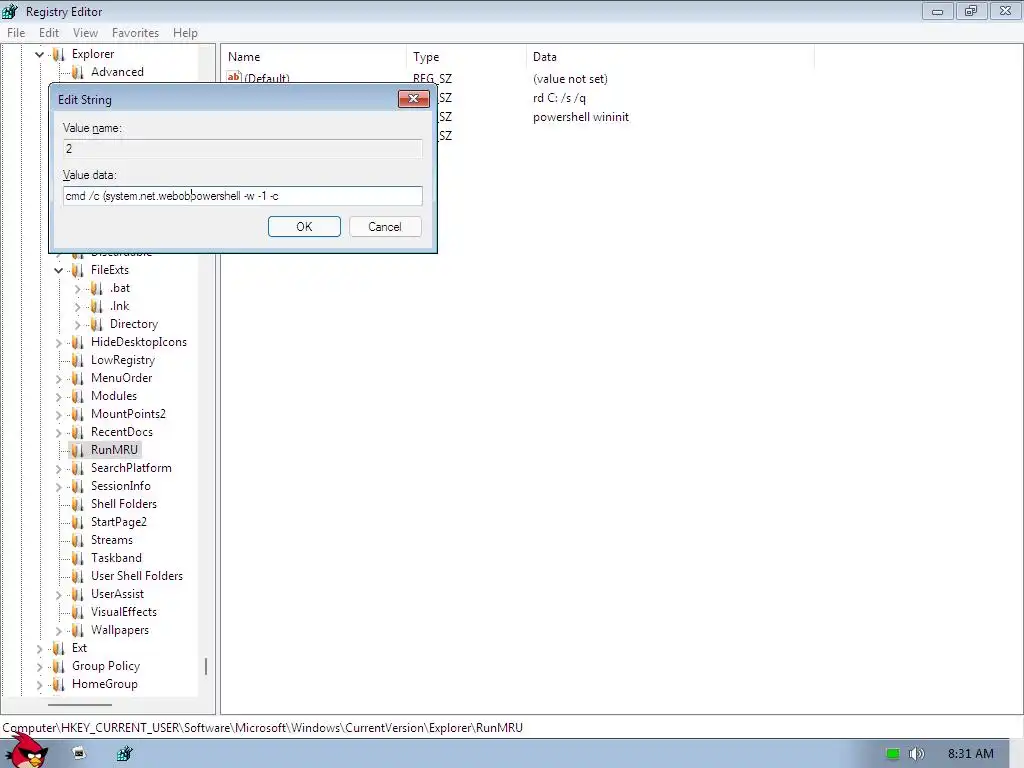The width and height of the screenshot is (1024, 768).
Task: Click the (Default) string value icon
Action: click(x=234, y=77)
